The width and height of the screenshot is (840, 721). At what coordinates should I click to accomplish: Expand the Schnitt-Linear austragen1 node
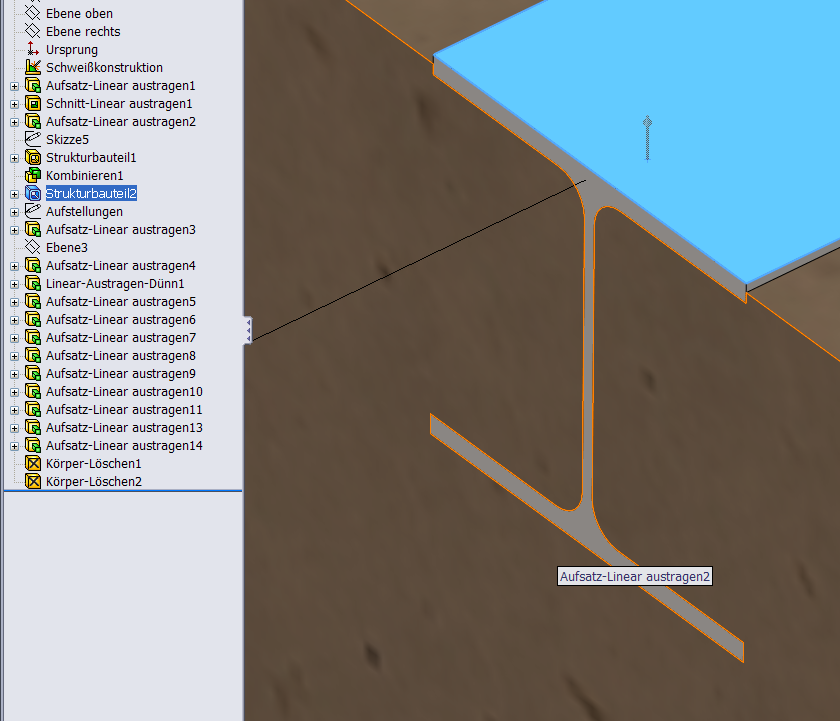(14, 104)
